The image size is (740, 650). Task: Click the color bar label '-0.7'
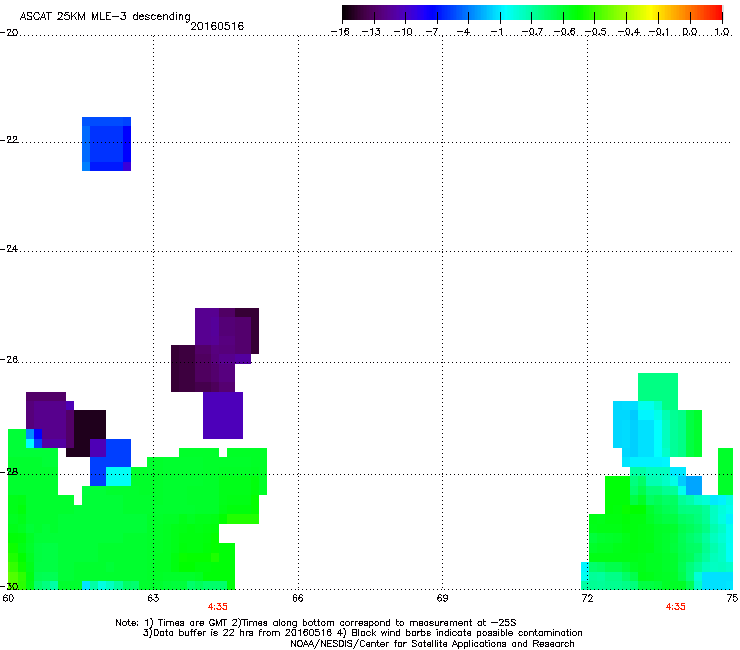532,32
